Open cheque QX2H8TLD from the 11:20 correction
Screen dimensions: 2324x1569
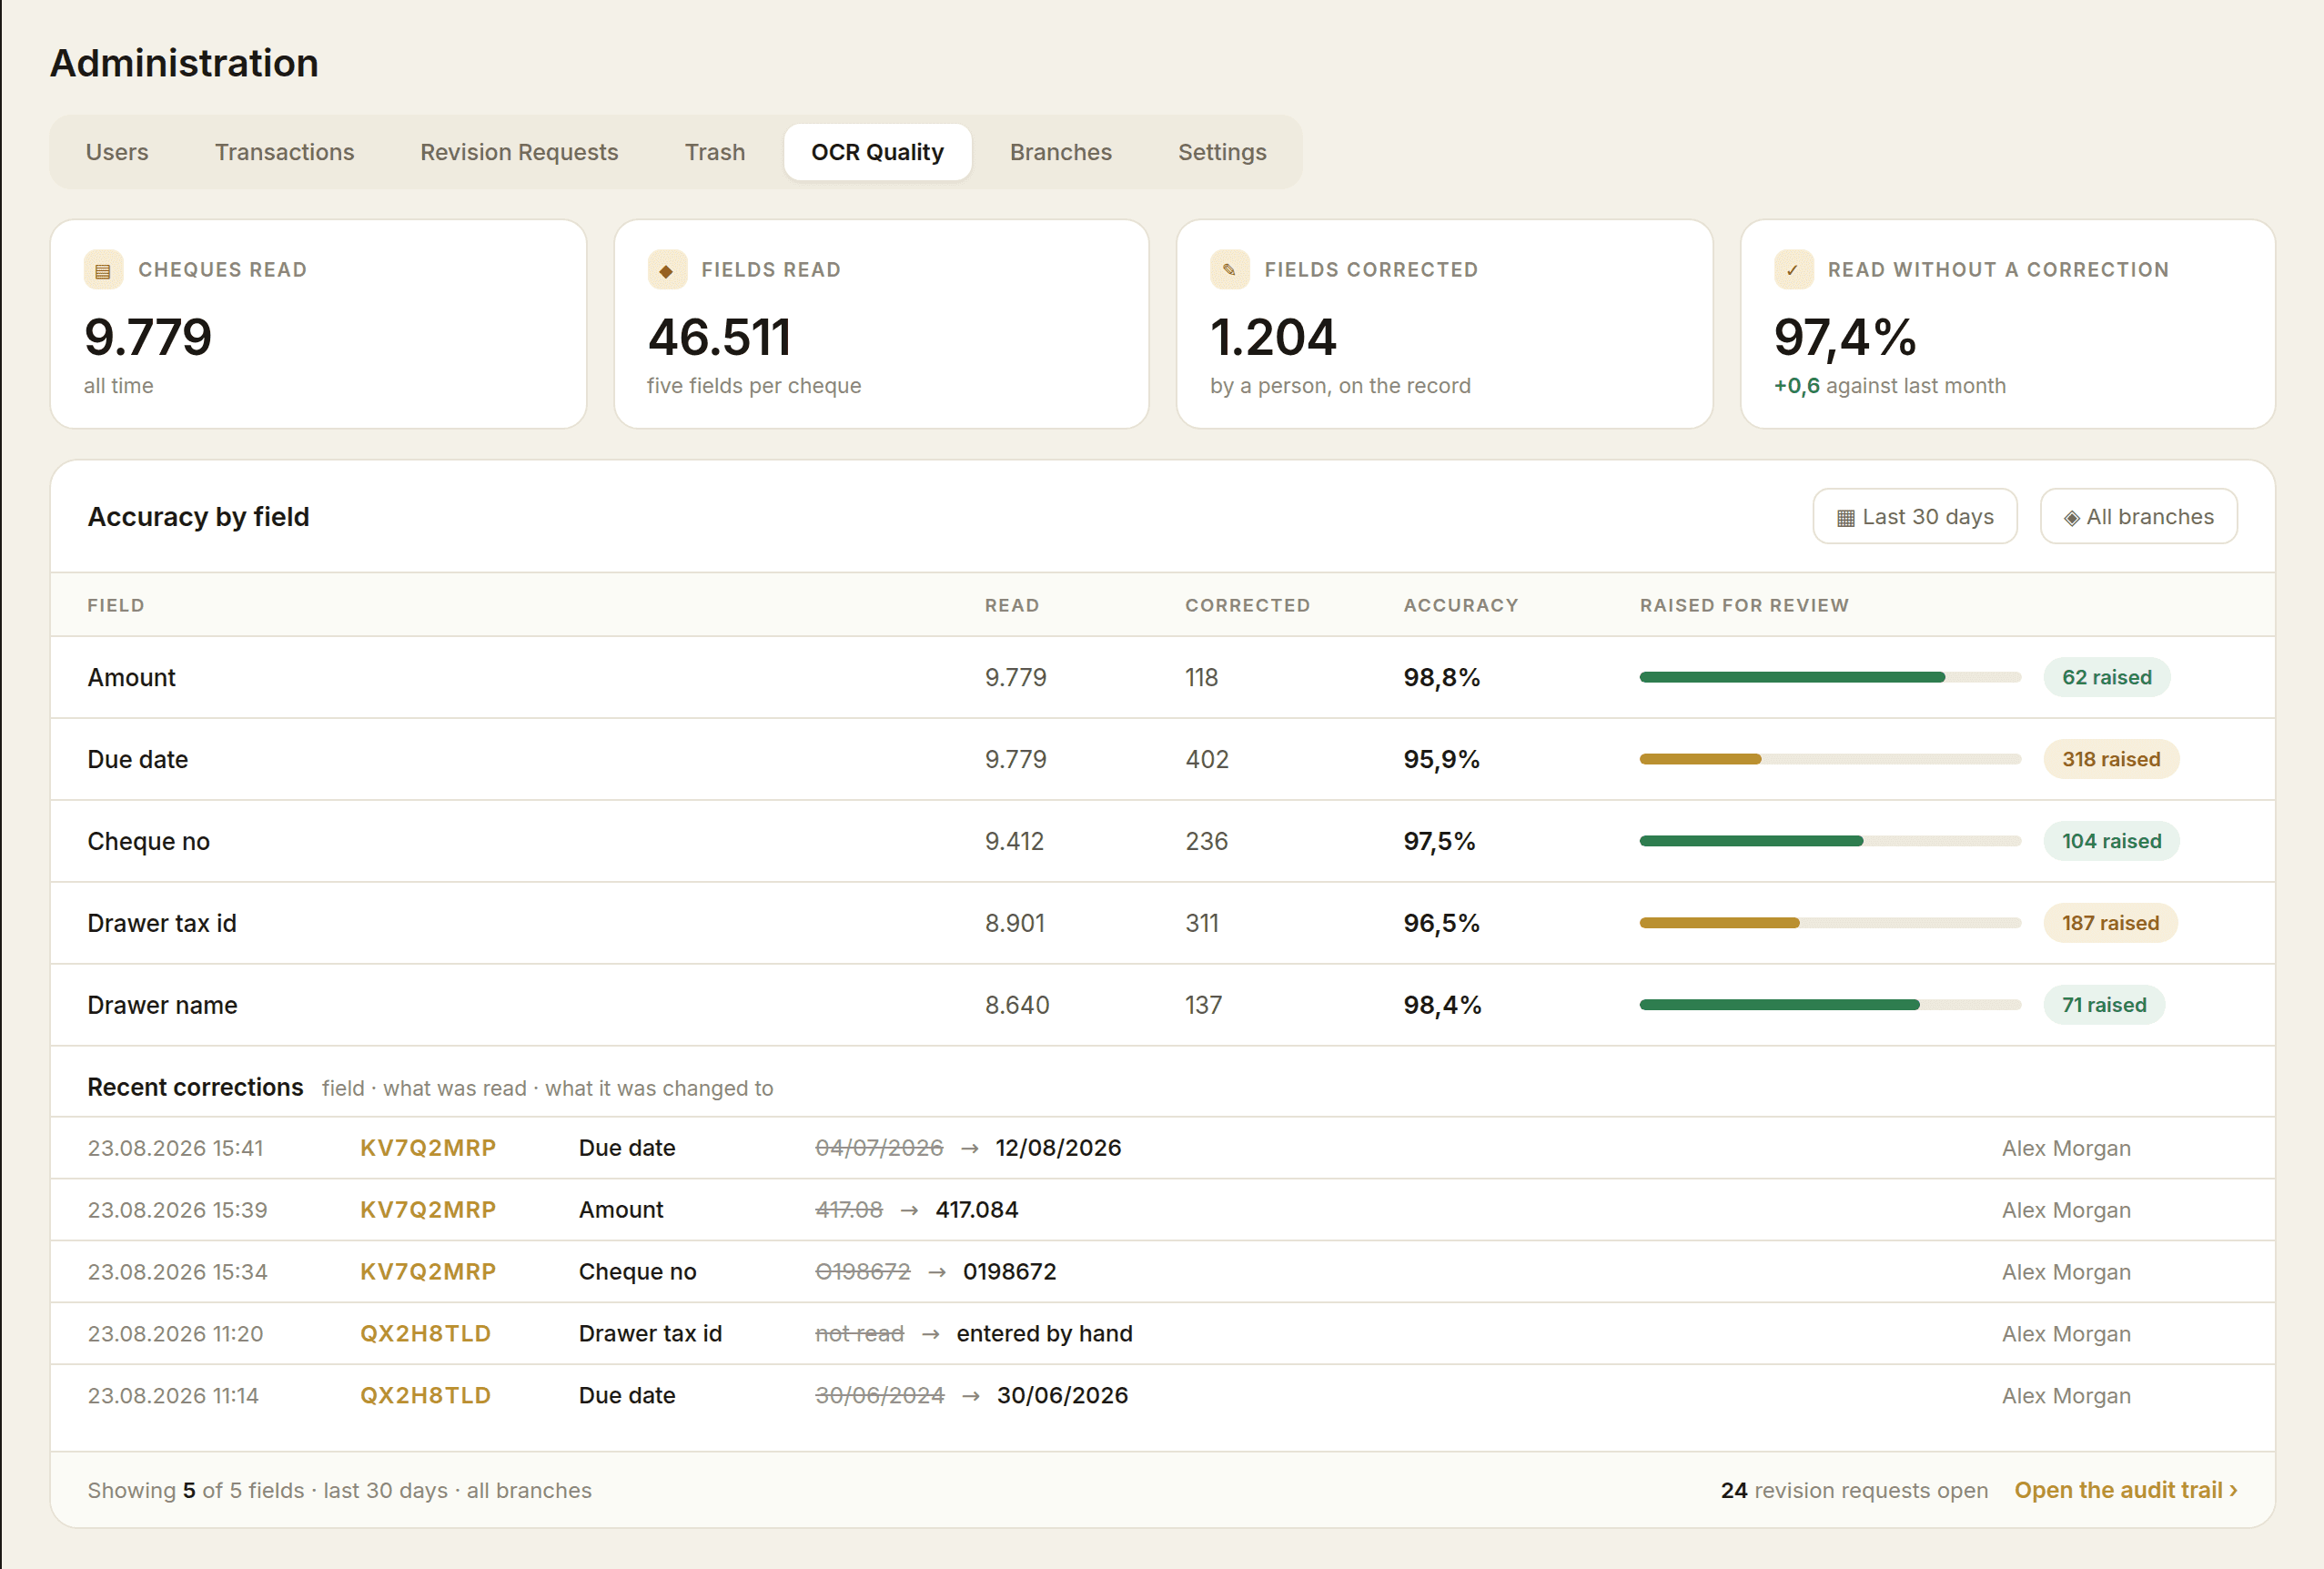point(425,1334)
